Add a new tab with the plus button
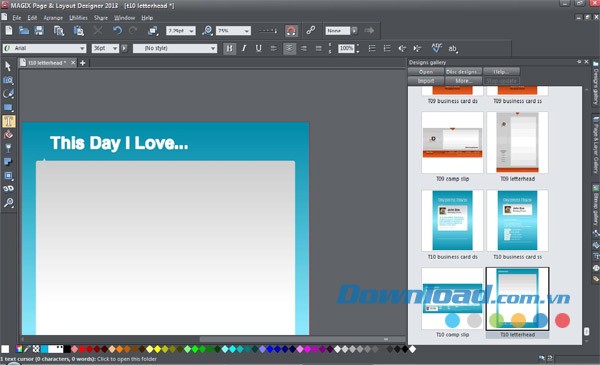This screenshot has height=365, width=600. pos(83,62)
